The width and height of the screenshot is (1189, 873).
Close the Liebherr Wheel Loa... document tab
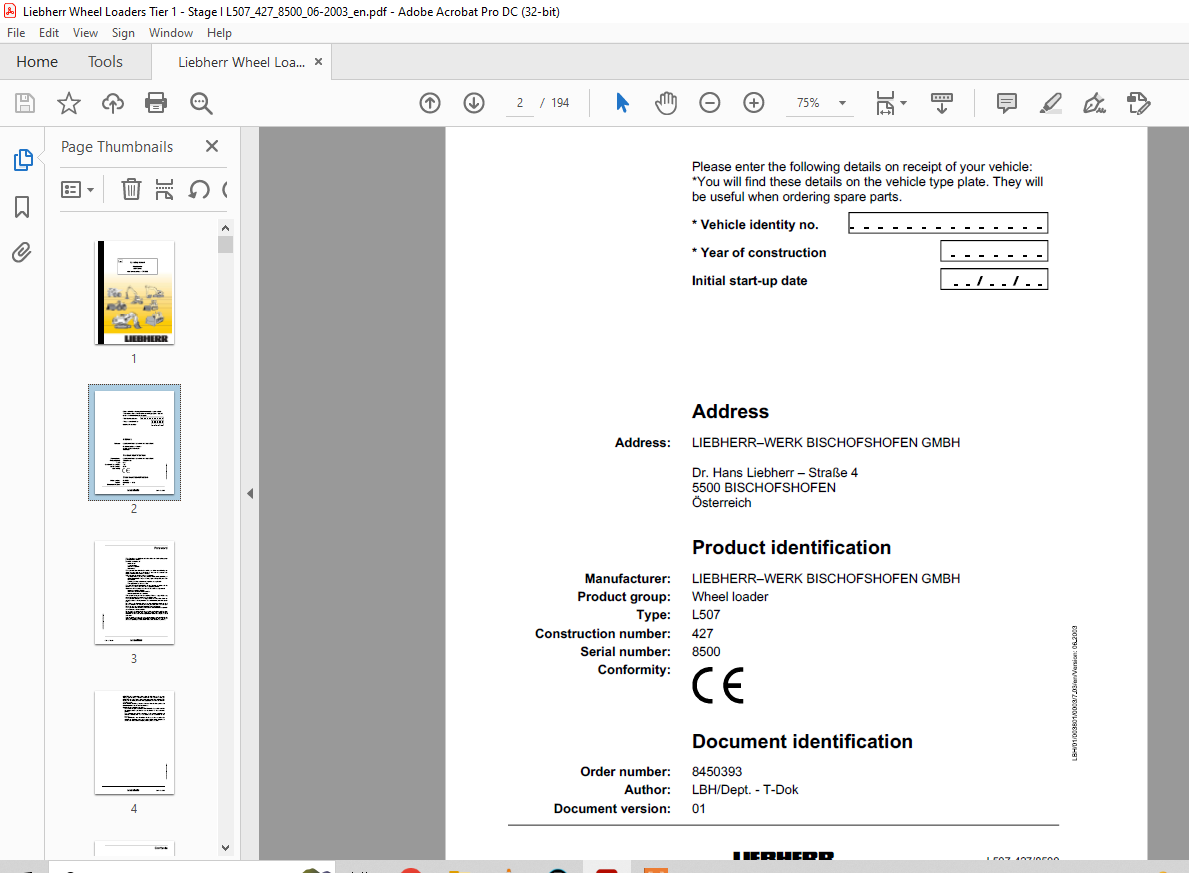pyautogui.click(x=318, y=62)
